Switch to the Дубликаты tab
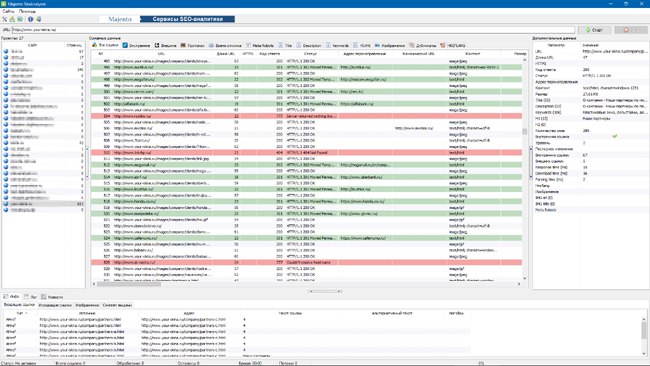650x366 pixels. 422,45
